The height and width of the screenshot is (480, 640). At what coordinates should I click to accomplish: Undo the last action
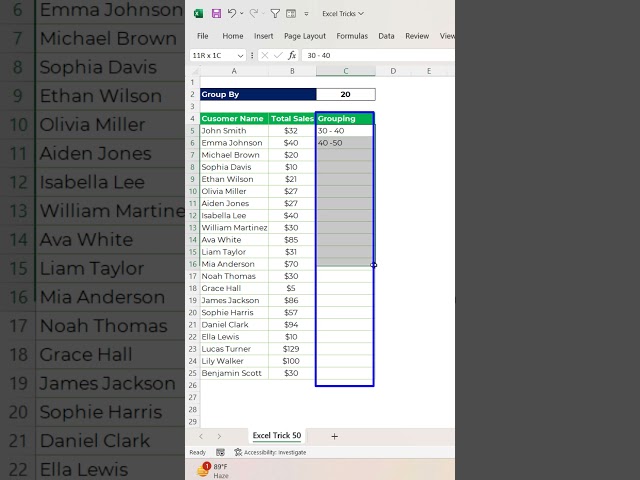(231, 13)
